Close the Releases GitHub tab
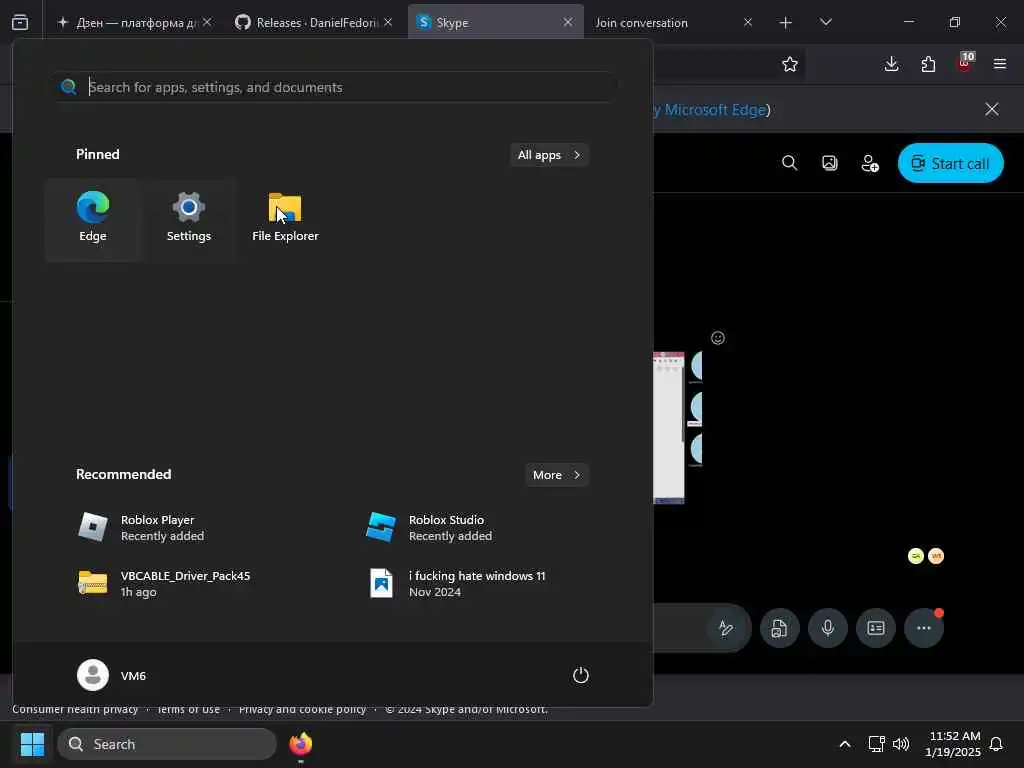This screenshot has width=1024, height=768. pos(388,22)
